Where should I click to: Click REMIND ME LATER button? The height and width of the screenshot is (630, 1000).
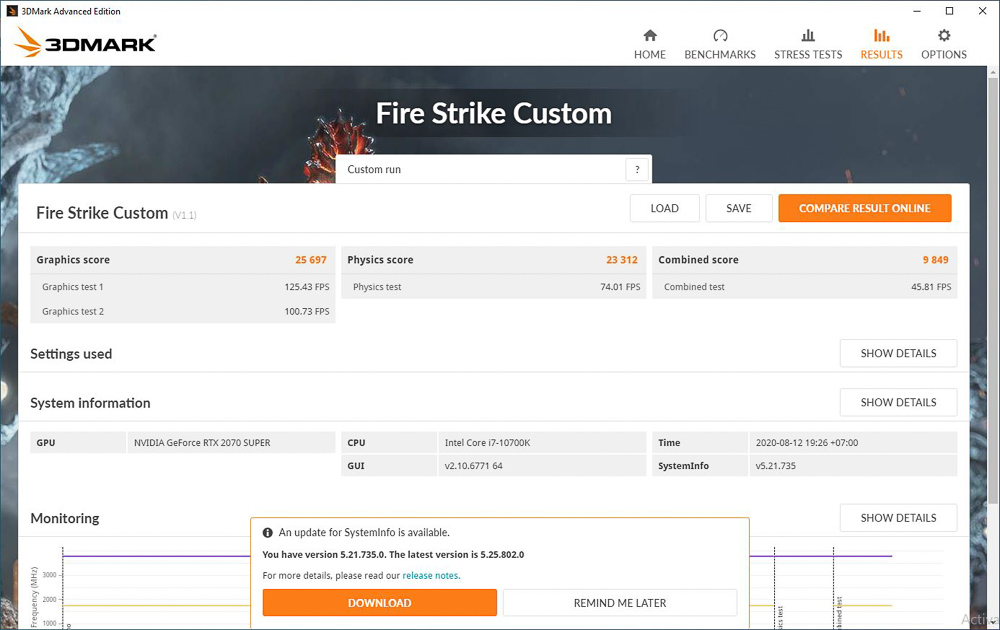coord(620,603)
